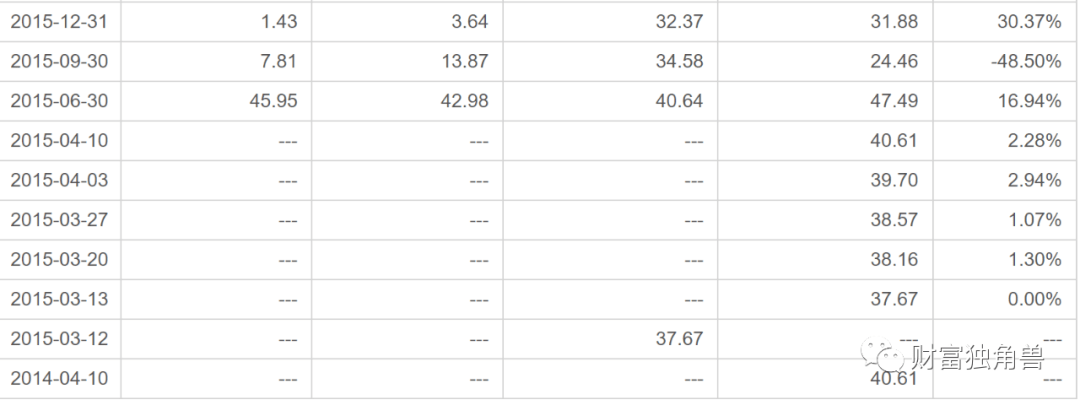Select the 2015-09-30 date cell

(59, 61)
